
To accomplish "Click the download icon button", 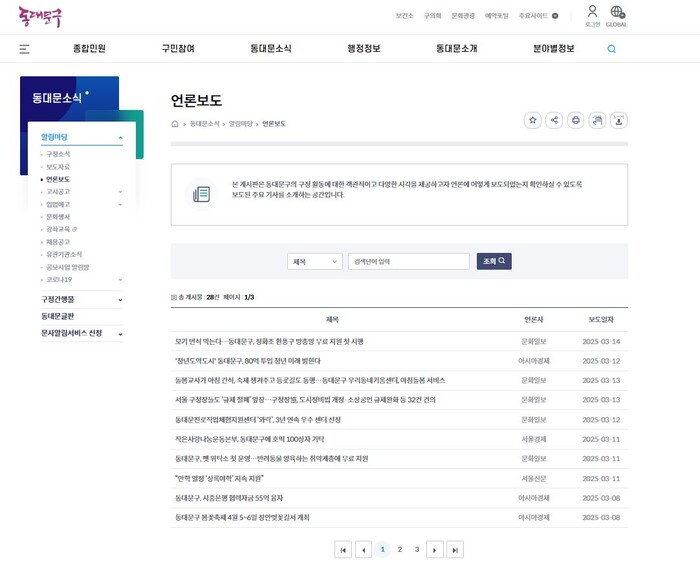I will [x=619, y=120].
